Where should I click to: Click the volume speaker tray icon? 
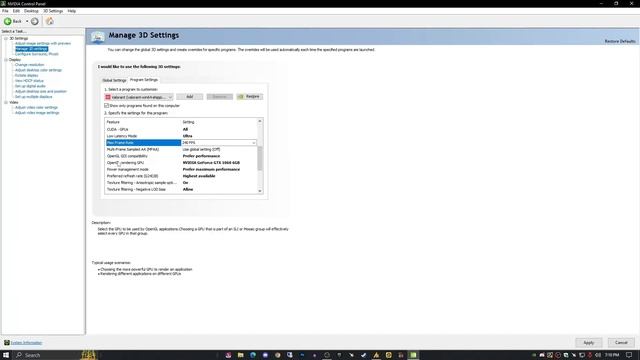598,355
